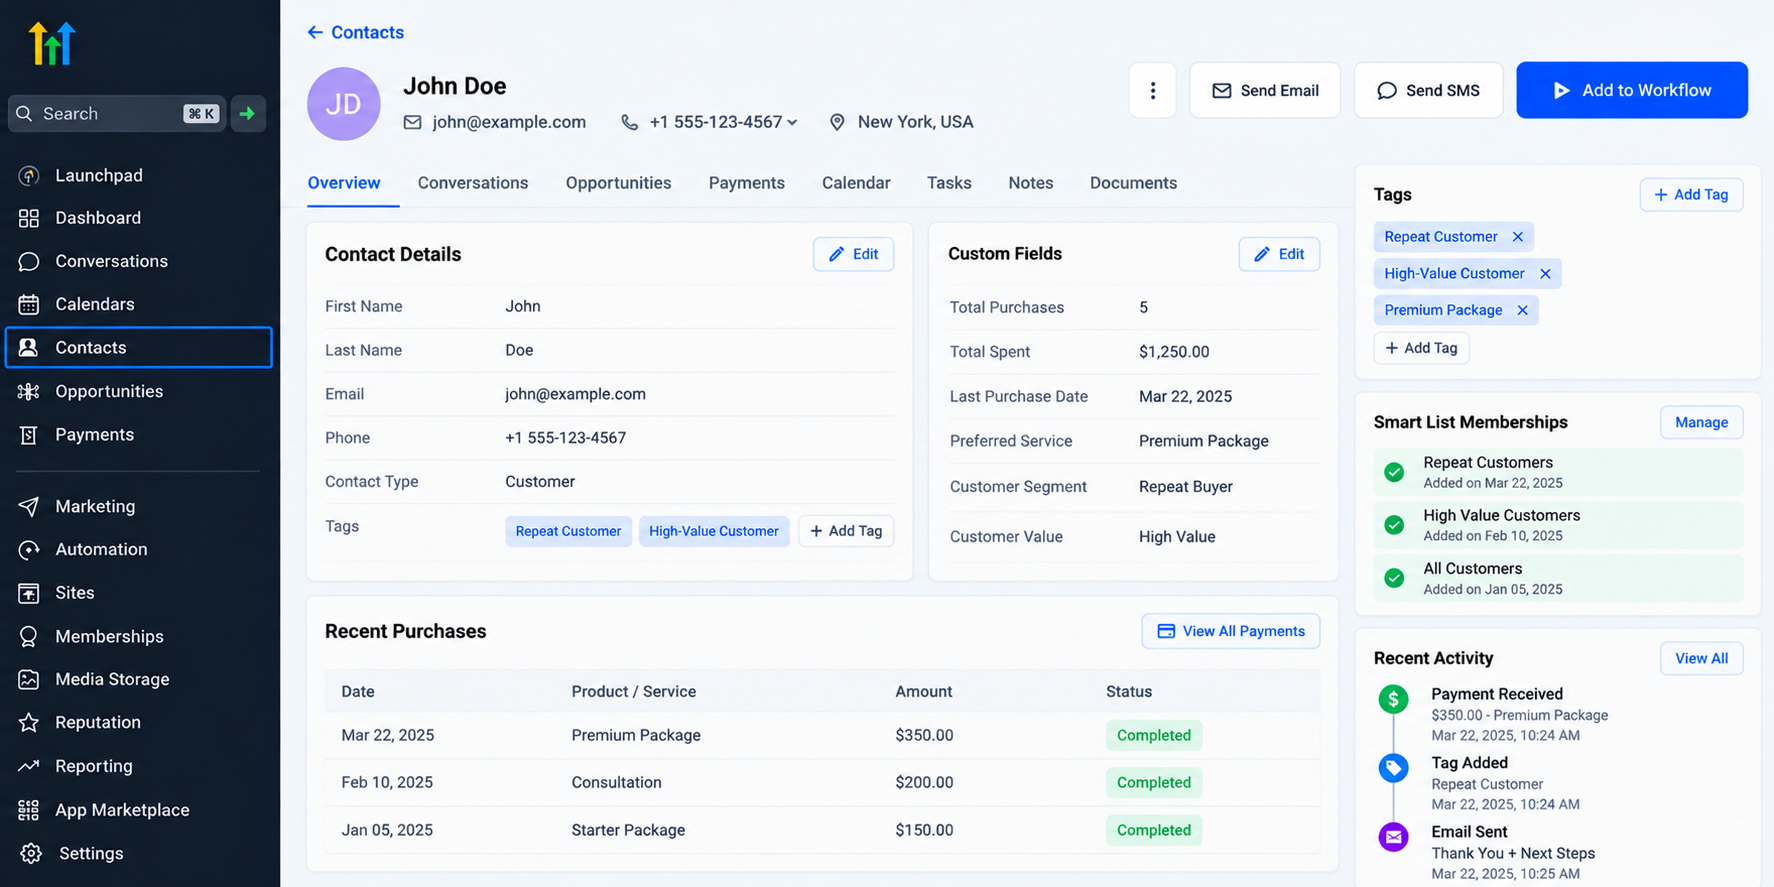Click the JD avatar circle
The image size is (1774, 887).
pos(344,104)
